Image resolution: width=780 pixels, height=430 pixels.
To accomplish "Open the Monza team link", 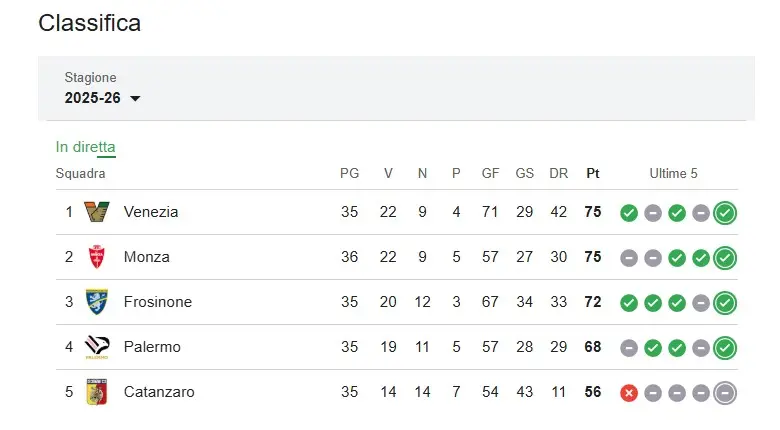I will point(146,257).
